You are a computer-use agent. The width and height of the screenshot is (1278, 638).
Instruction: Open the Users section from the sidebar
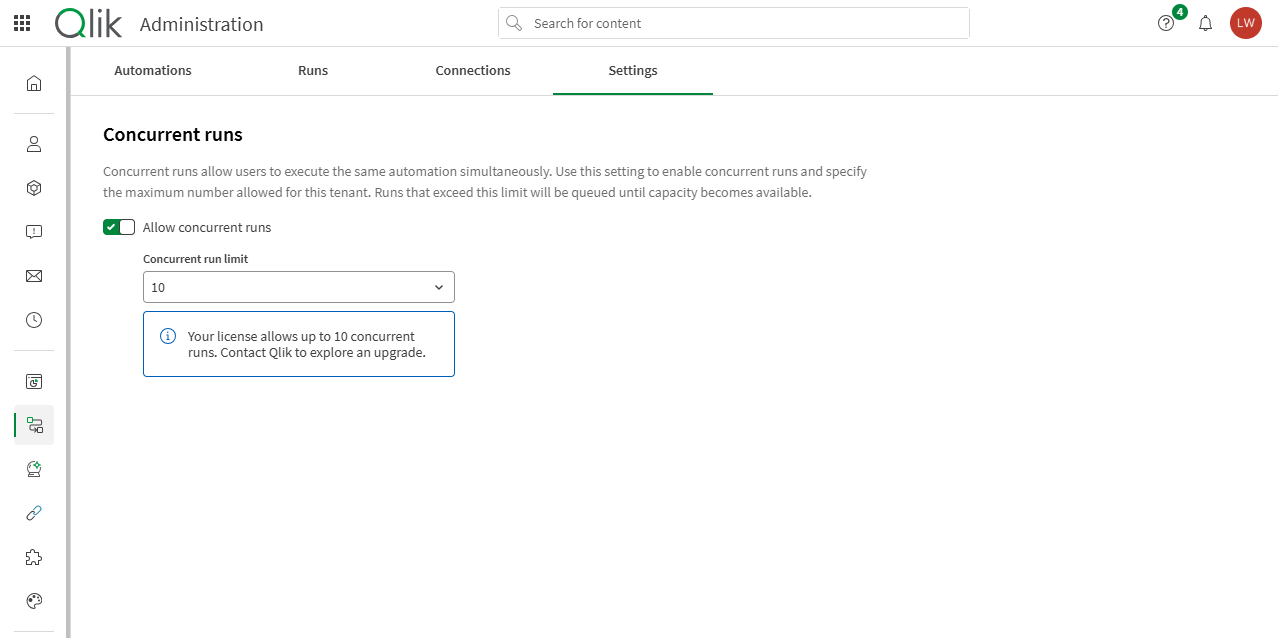pos(34,143)
